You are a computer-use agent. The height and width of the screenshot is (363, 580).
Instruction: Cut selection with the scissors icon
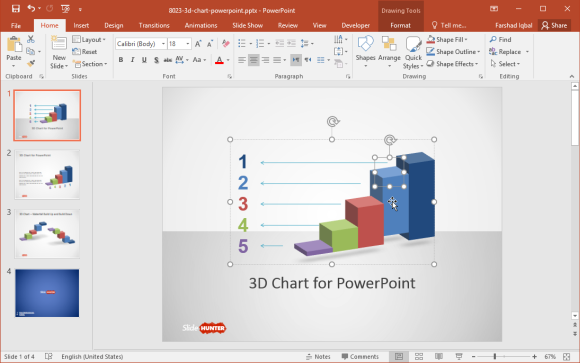coord(31,39)
